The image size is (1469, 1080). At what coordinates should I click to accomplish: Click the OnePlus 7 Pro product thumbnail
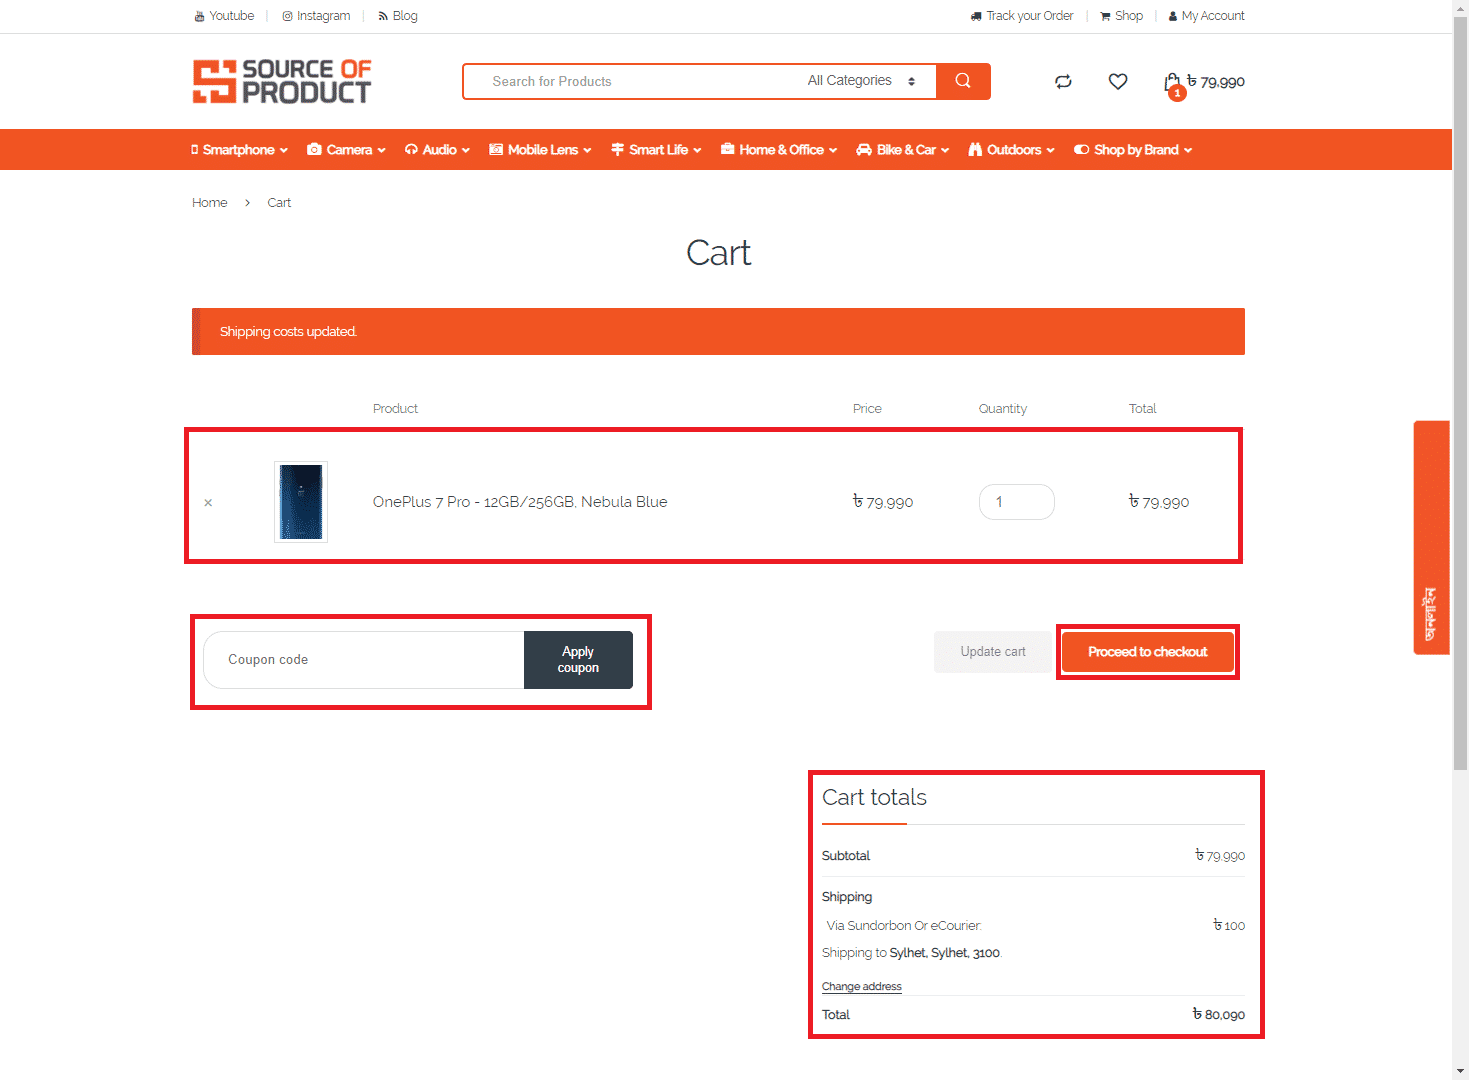(301, 502)
